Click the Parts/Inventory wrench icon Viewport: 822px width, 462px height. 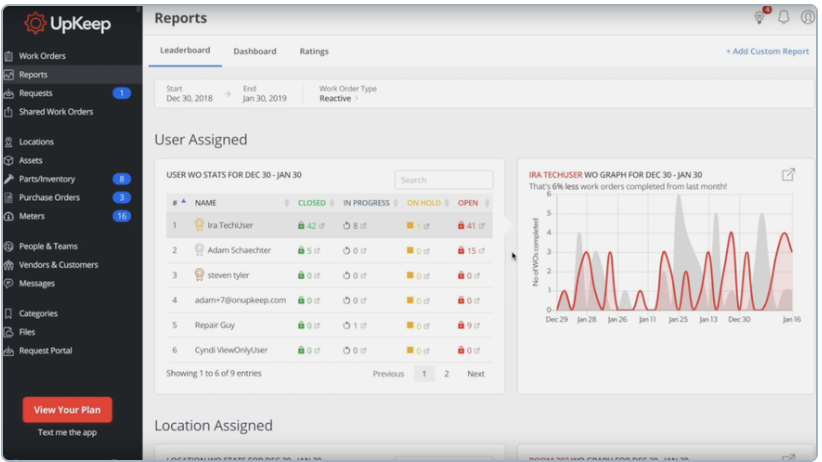pos(9,179)
